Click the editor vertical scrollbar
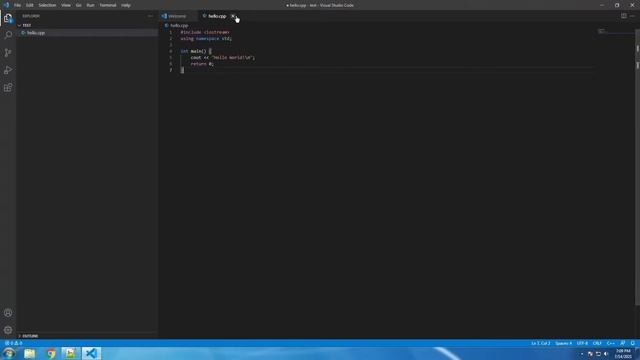Image resolution: width=640 pixels, height=360 pixels. coord(638,167)
